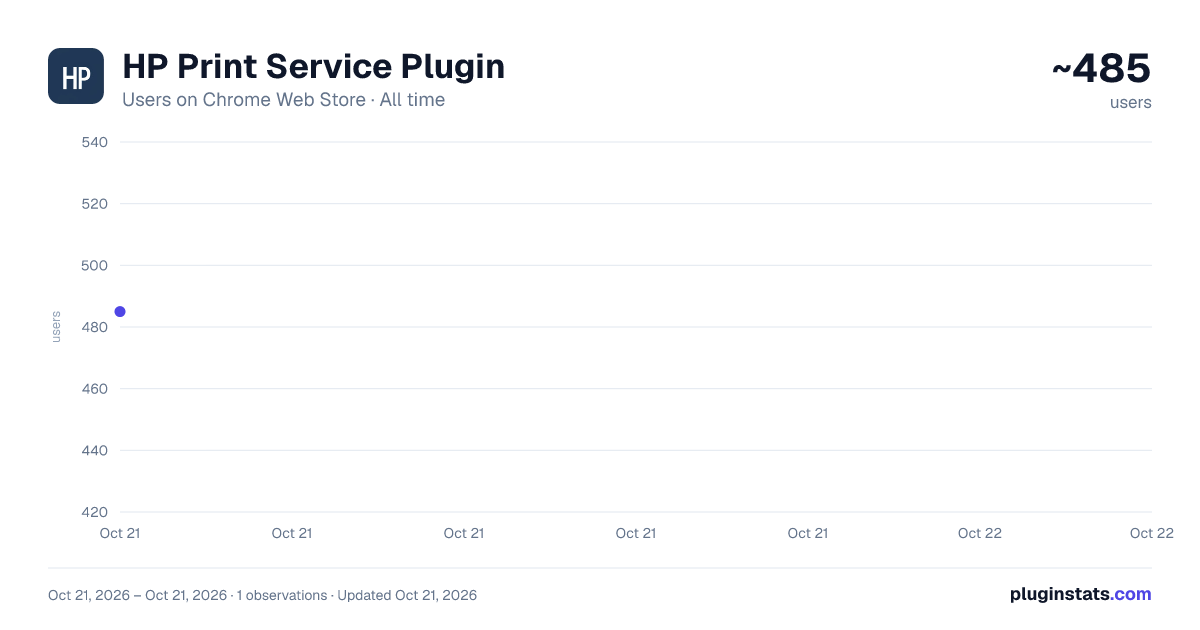
Task: Click the ~485 users count
Action: (1101, 69)
